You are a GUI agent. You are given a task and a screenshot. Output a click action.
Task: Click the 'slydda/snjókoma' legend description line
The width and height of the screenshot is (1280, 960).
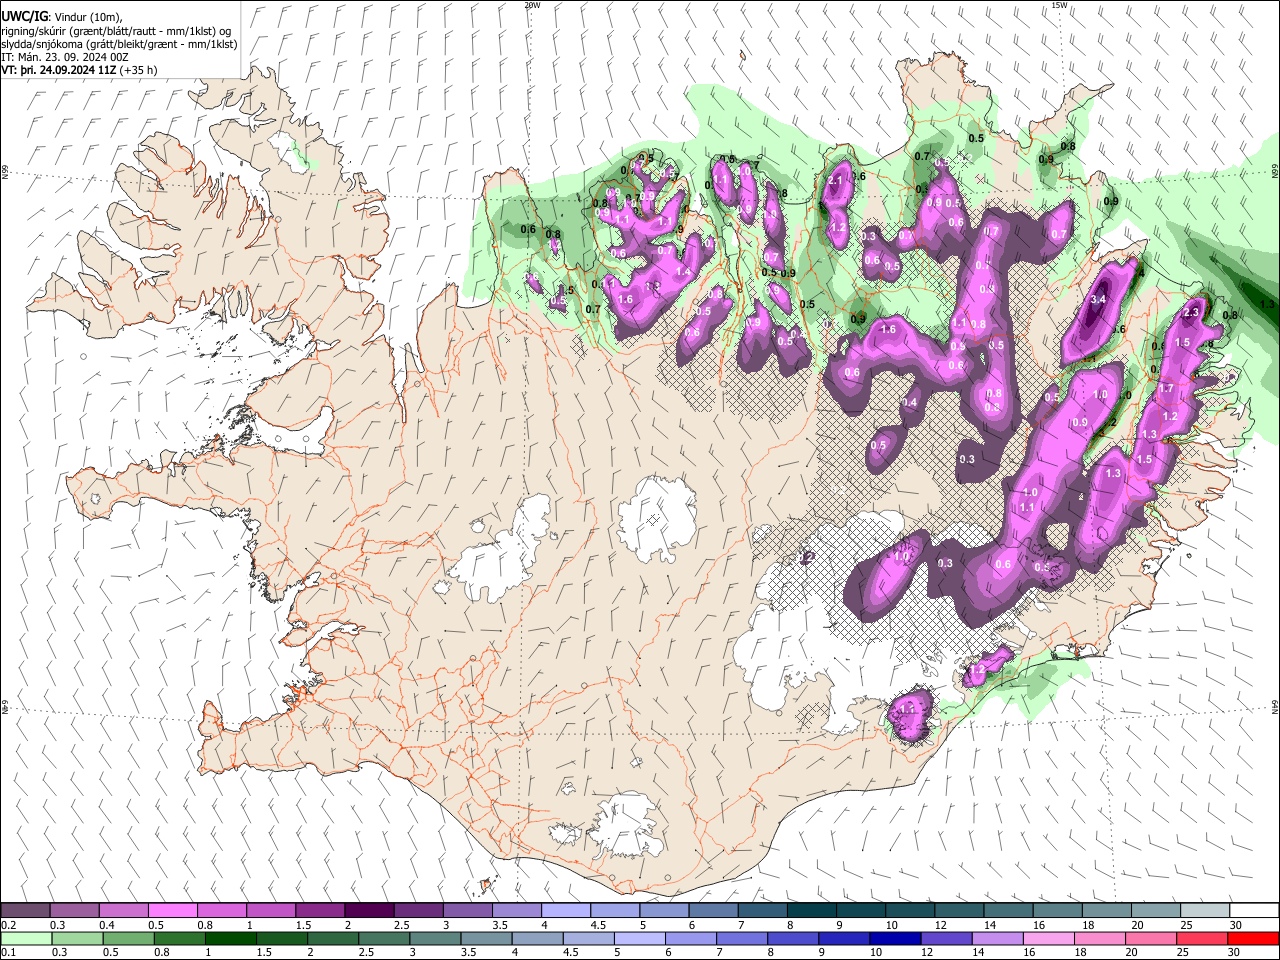click(119, 44)
